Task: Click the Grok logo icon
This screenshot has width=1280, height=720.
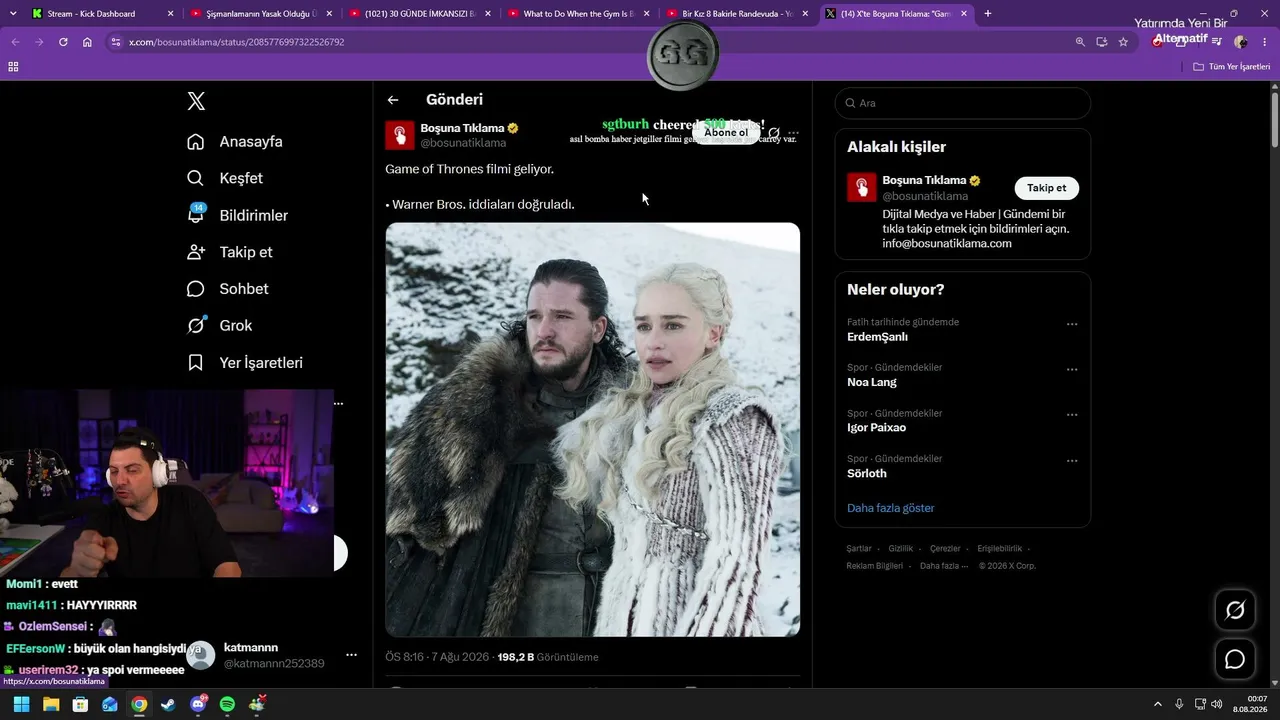Action: pyautogui.click(x=196, y=326)
